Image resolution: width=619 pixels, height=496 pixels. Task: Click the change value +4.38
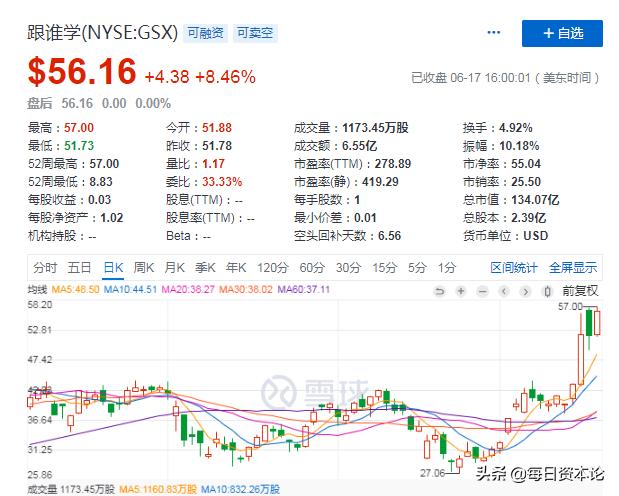167,77
